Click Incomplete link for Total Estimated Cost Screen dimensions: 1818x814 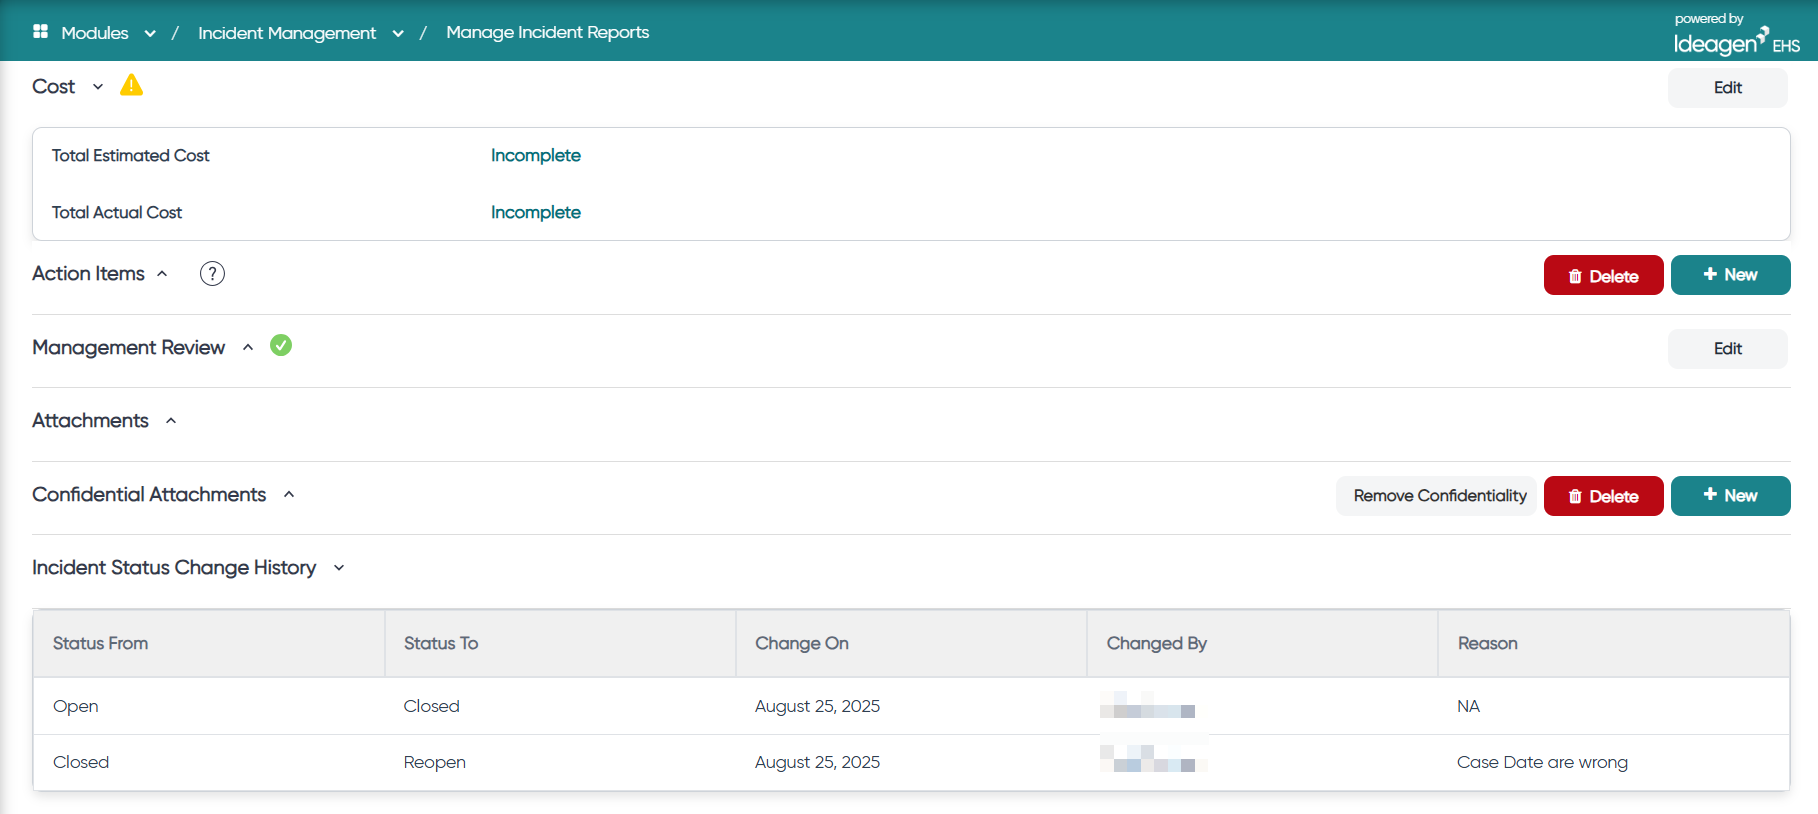(x=536, y=155)
